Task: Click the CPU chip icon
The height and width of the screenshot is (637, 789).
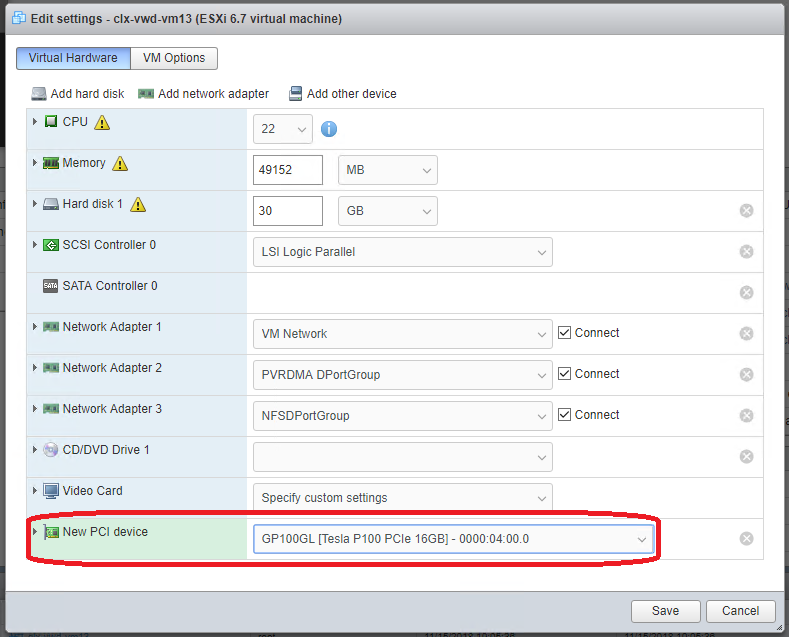Action: [51, 122]
